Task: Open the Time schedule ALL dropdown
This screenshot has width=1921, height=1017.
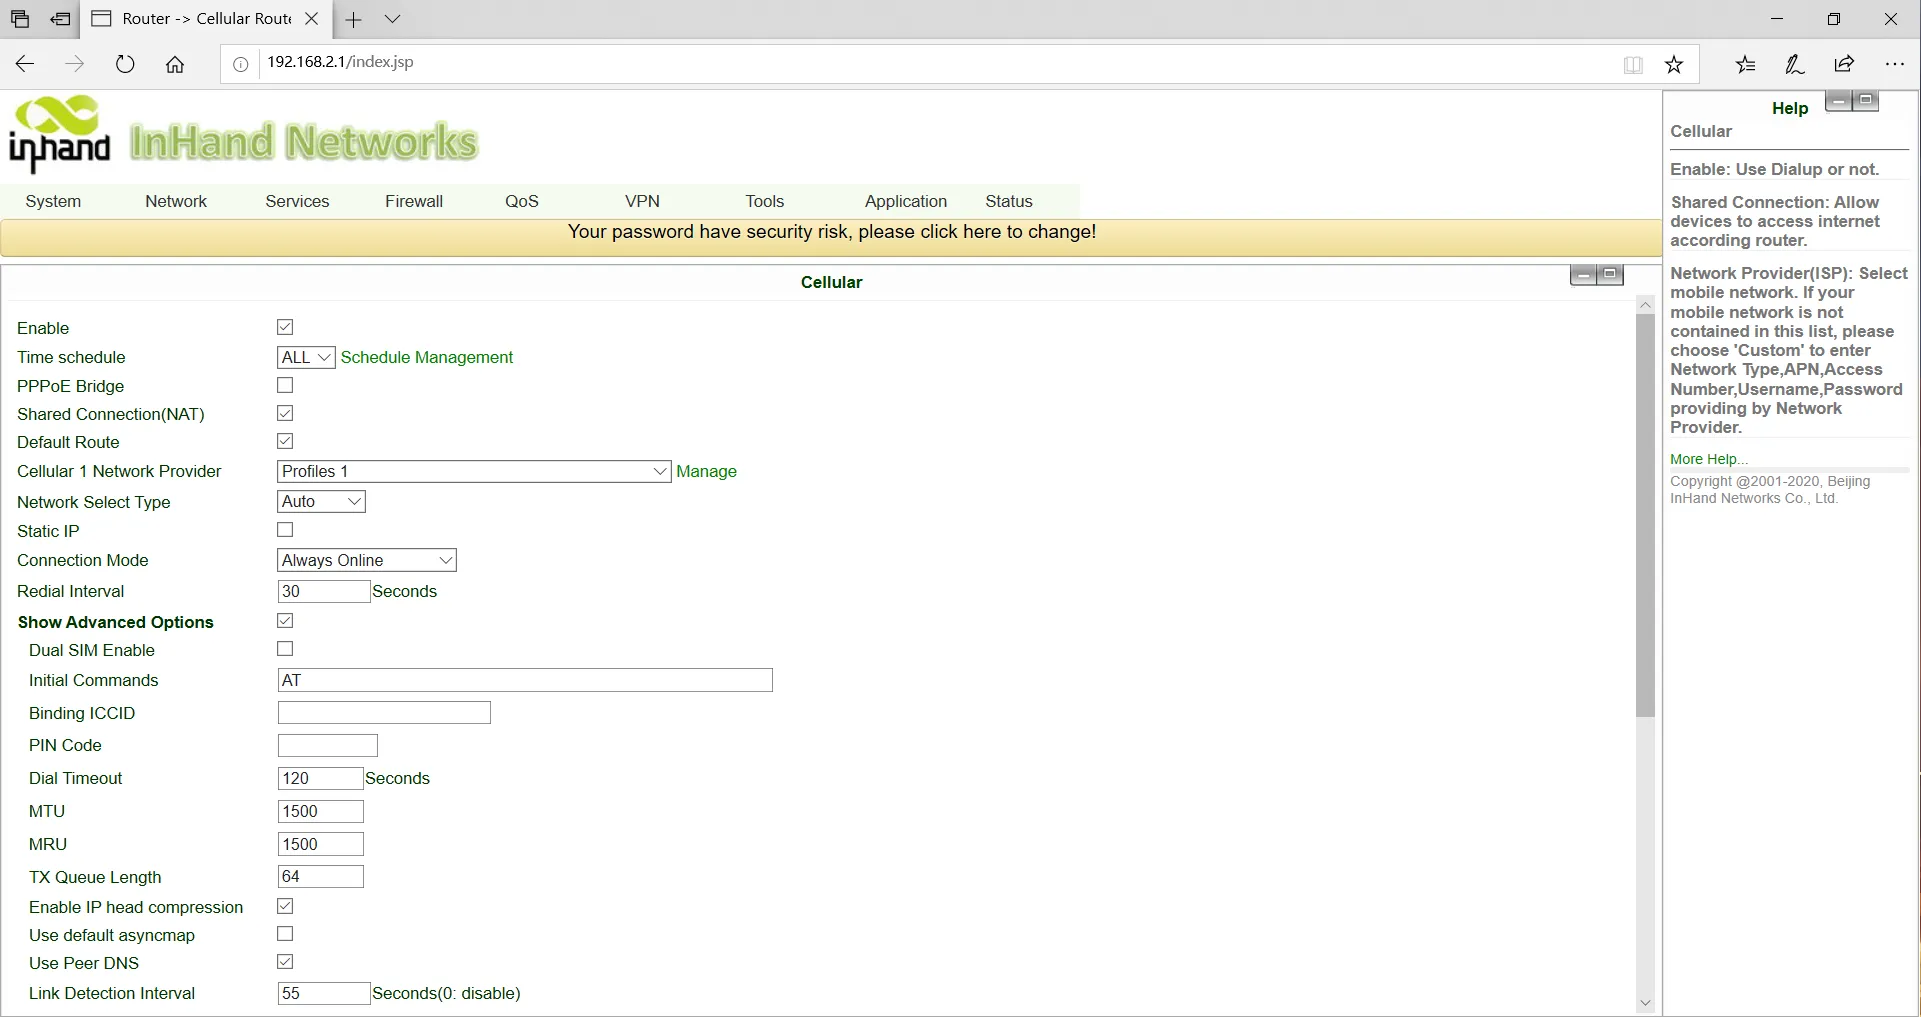Action: click(306, 357)
